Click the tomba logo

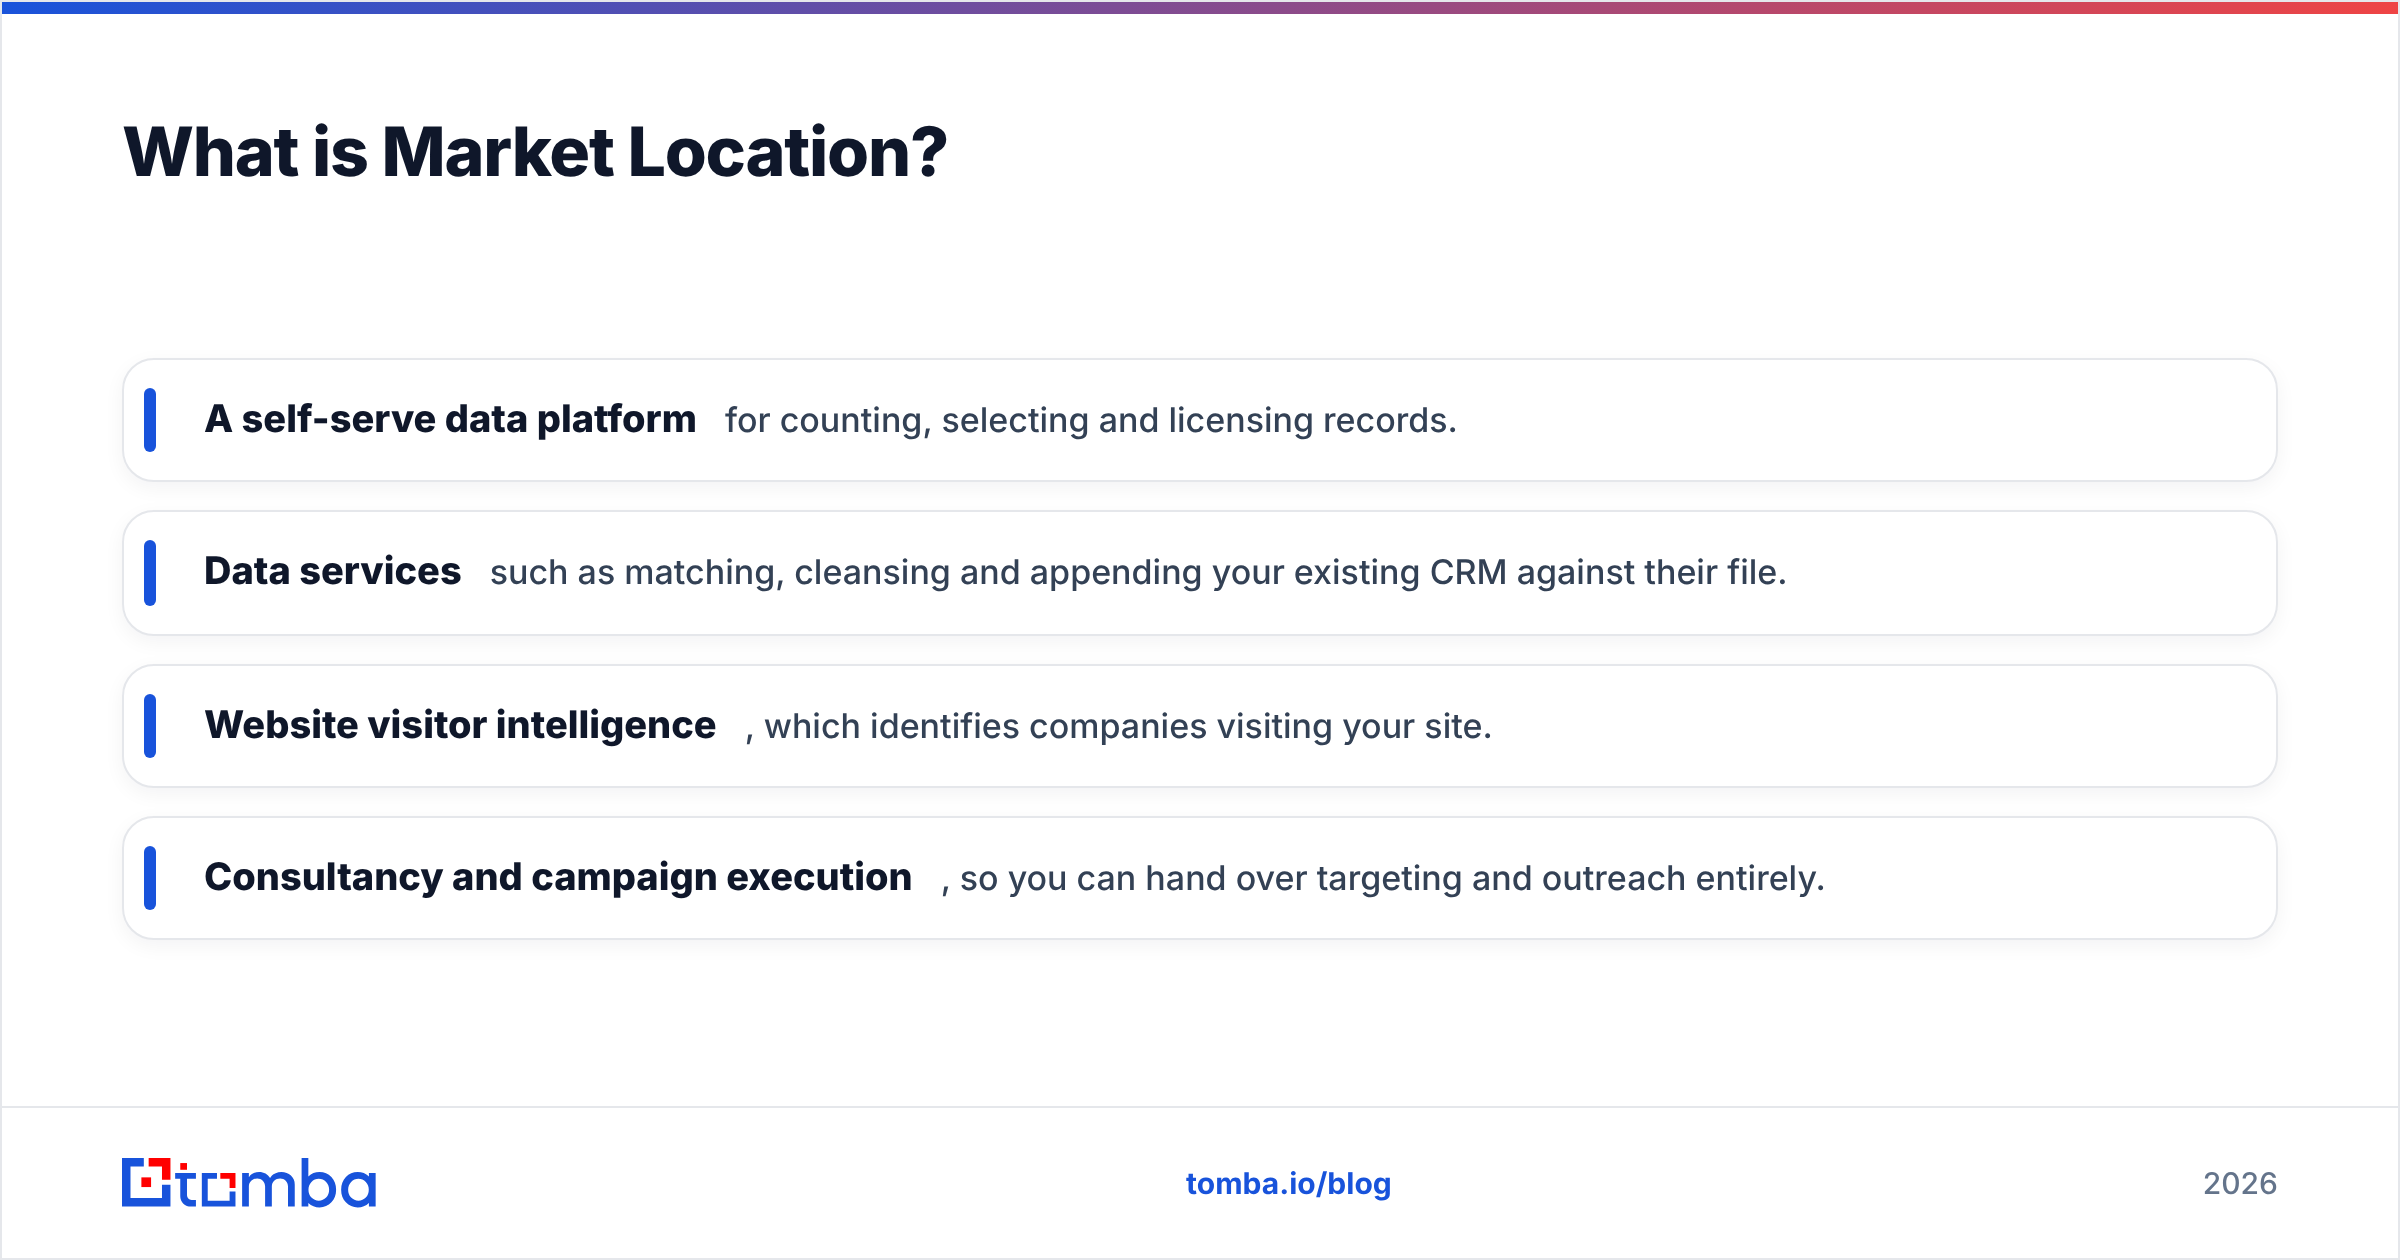249,1183
